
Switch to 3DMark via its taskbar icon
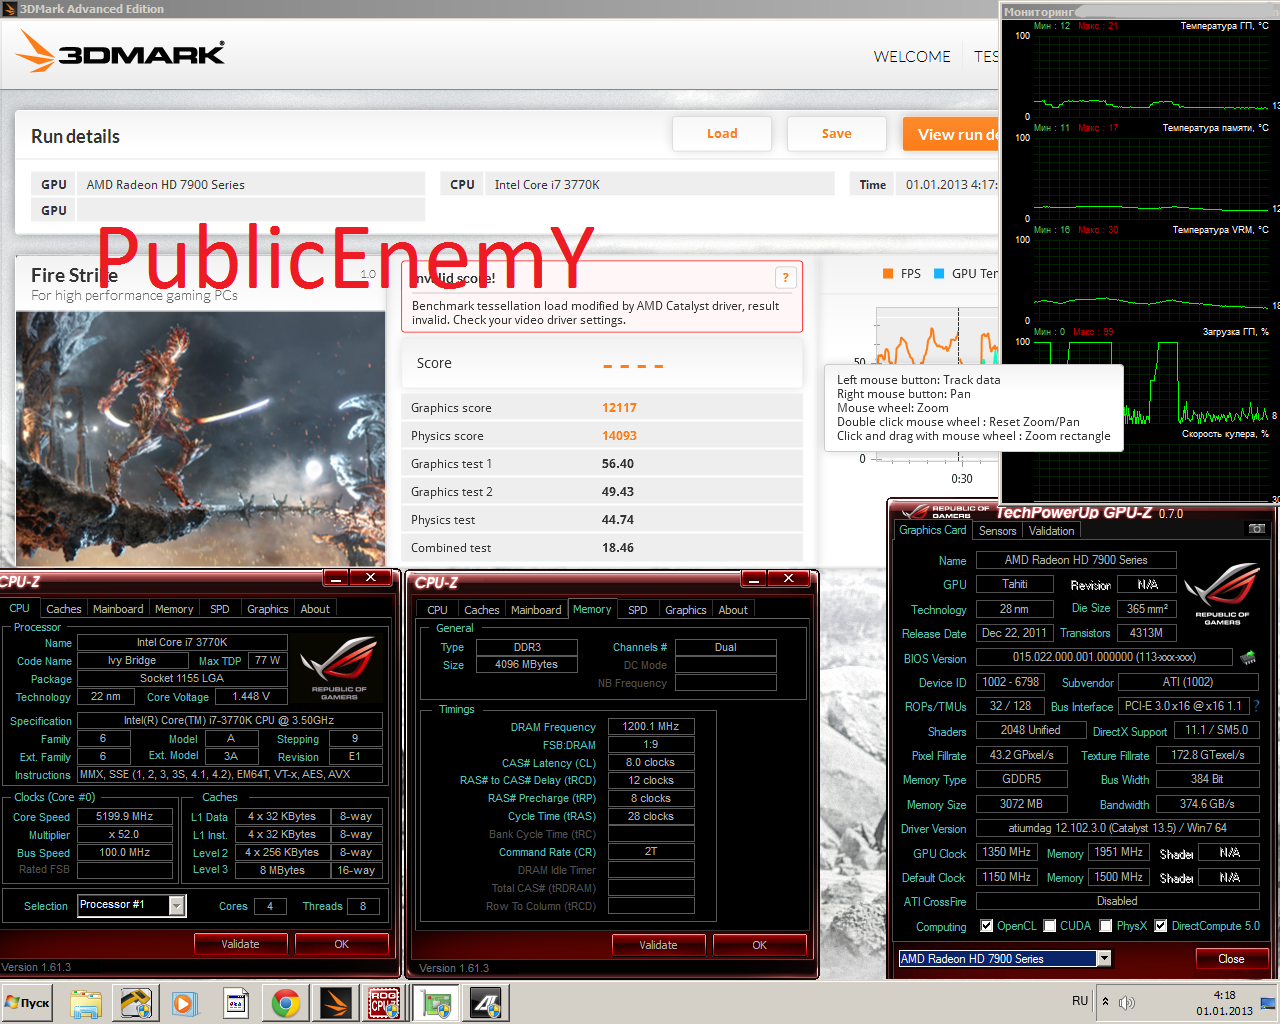click(x=336, y=1003)
